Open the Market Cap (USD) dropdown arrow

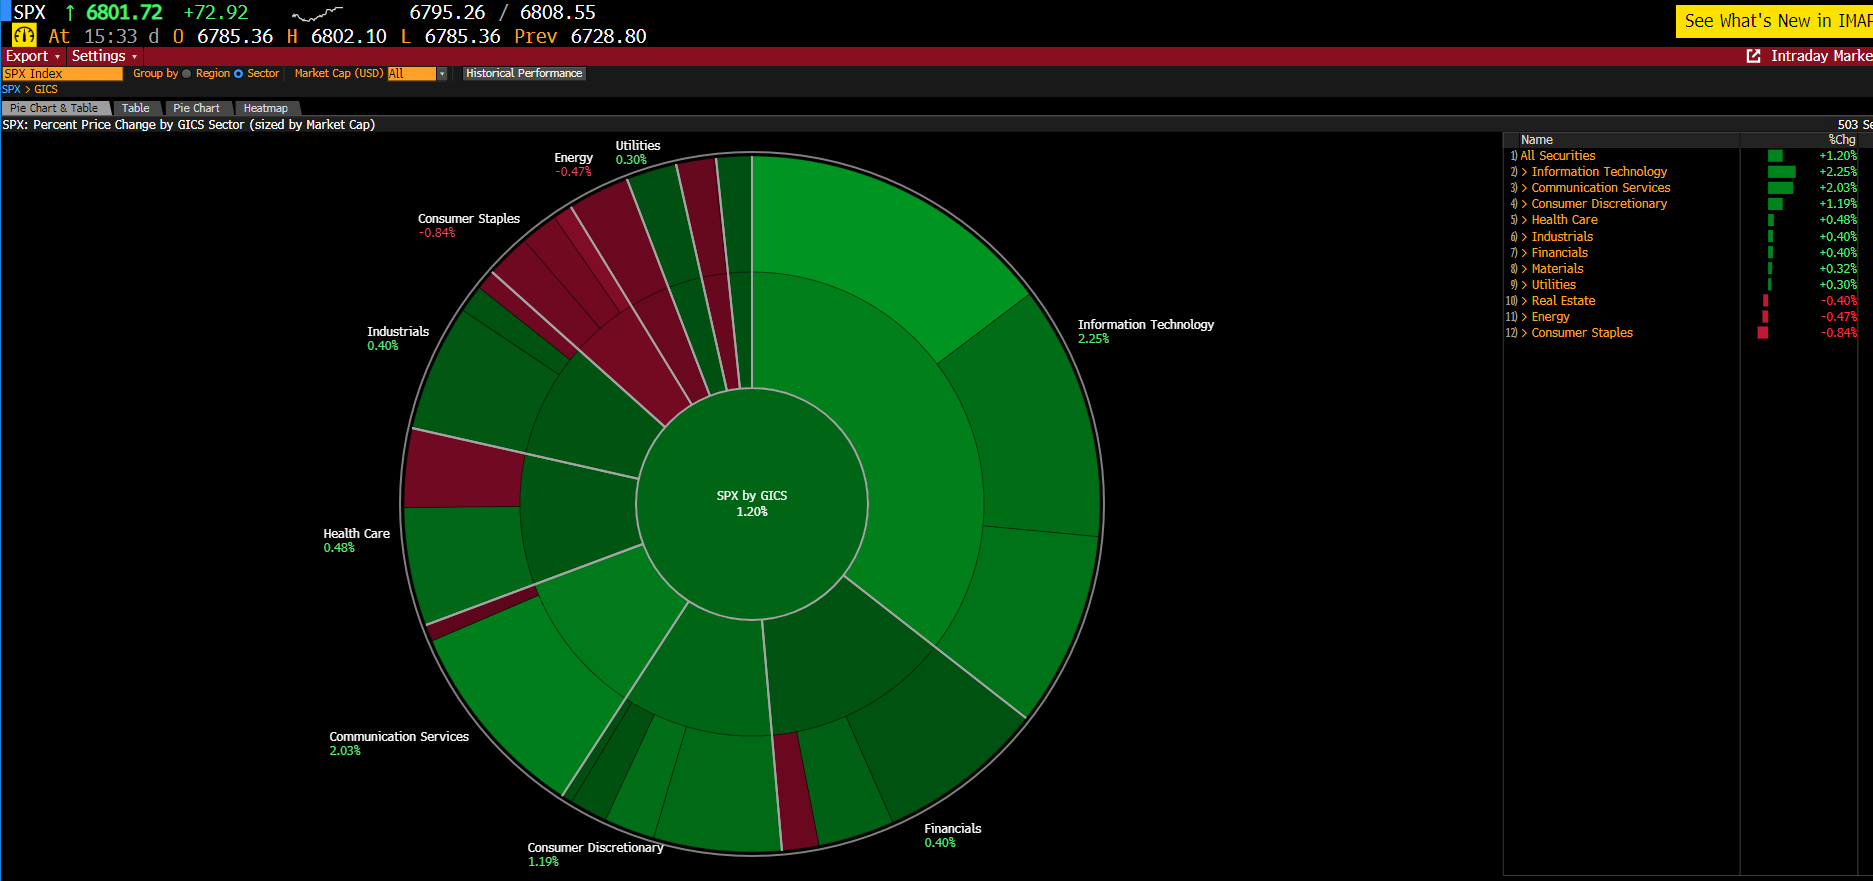click(442, 74)
